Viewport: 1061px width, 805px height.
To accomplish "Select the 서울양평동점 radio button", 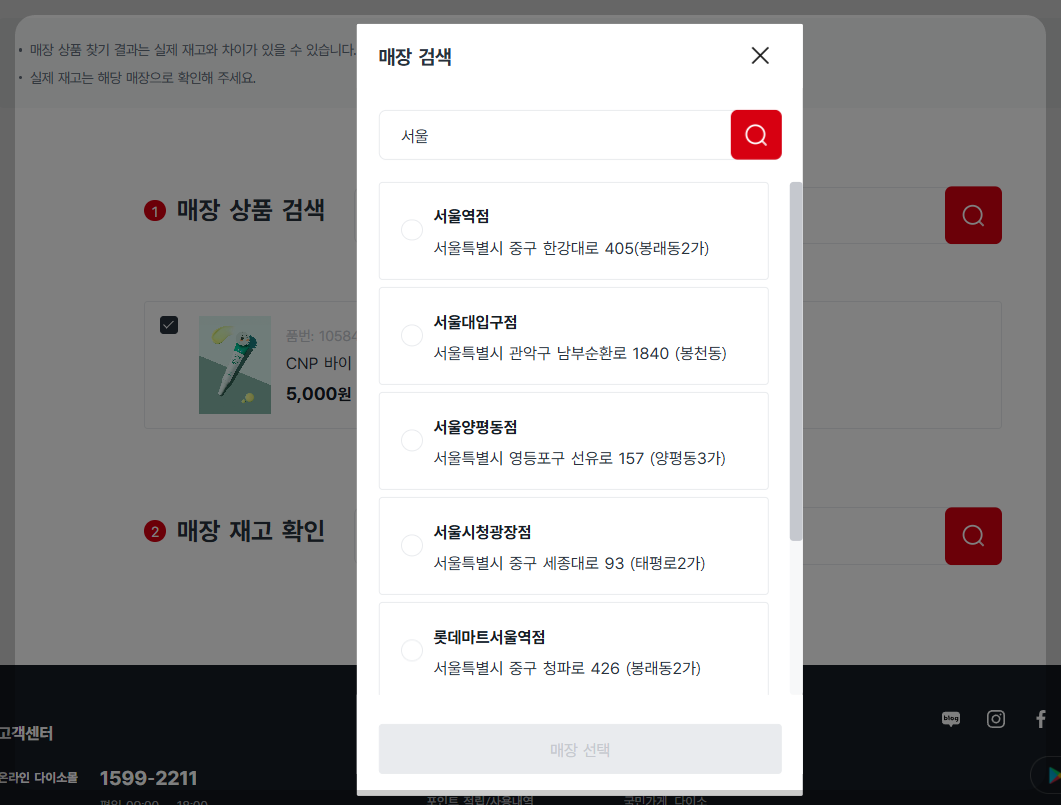I will pos(411,440).
